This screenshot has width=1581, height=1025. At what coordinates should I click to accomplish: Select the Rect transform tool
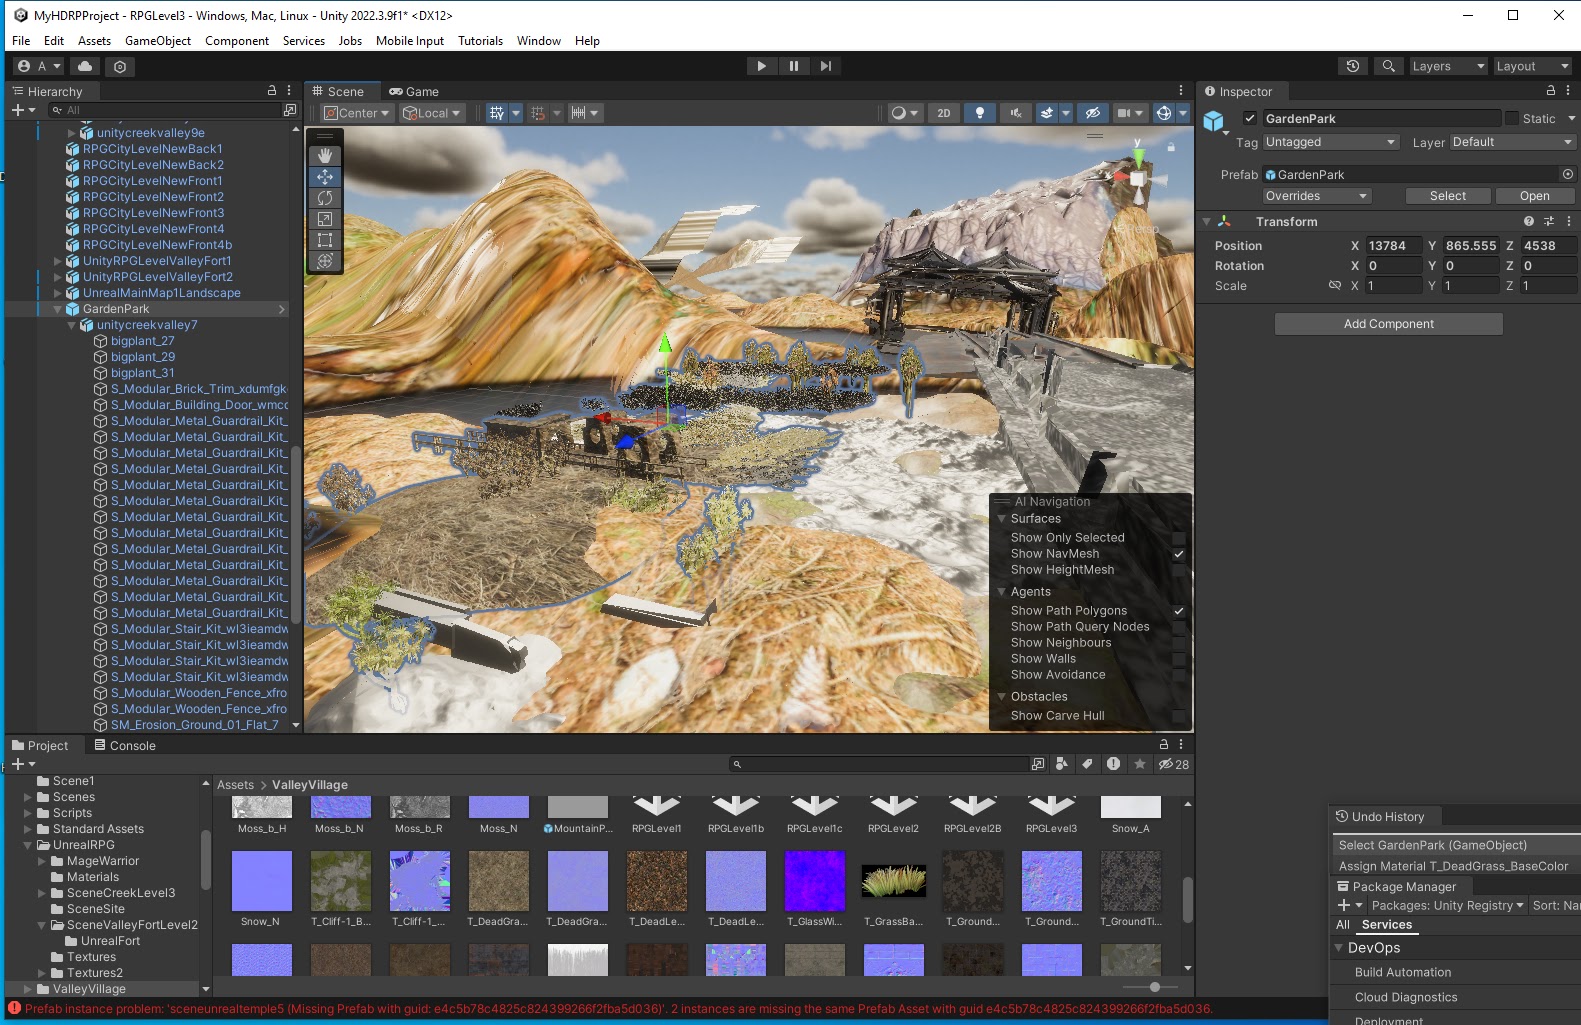tap(325, 240)
